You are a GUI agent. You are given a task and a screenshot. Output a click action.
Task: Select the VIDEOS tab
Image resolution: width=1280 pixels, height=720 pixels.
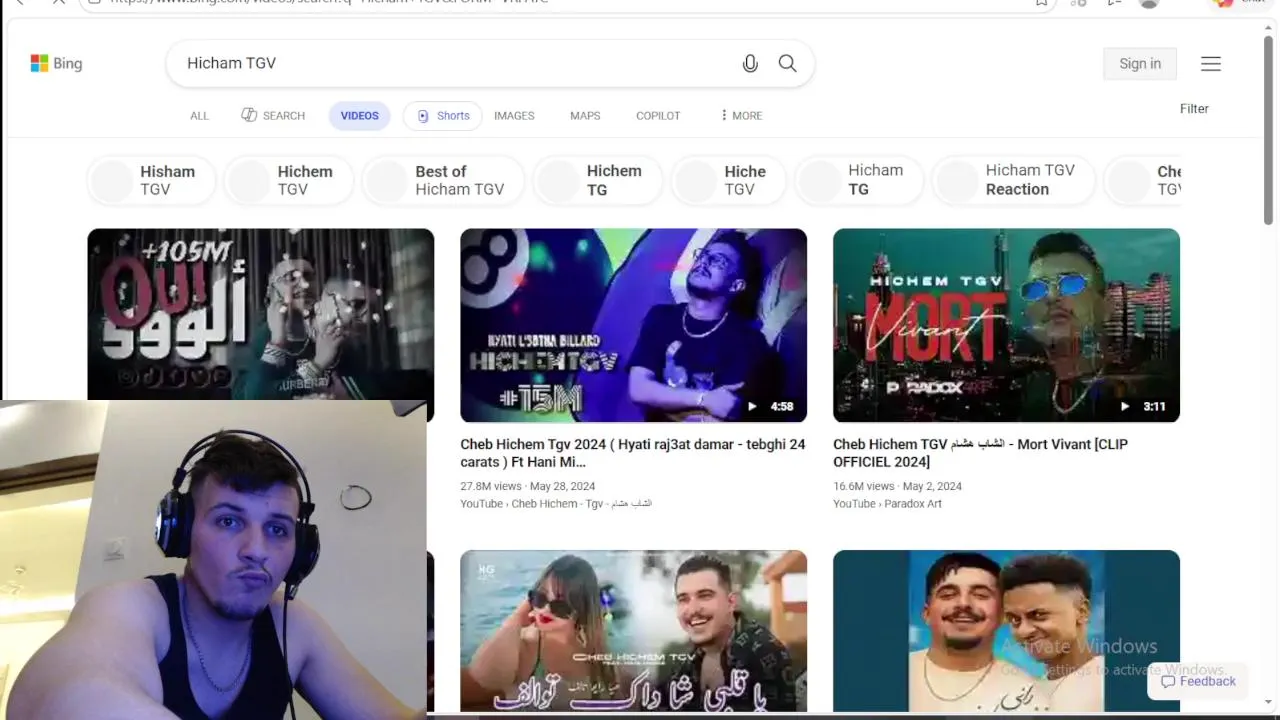click(359, 116)
